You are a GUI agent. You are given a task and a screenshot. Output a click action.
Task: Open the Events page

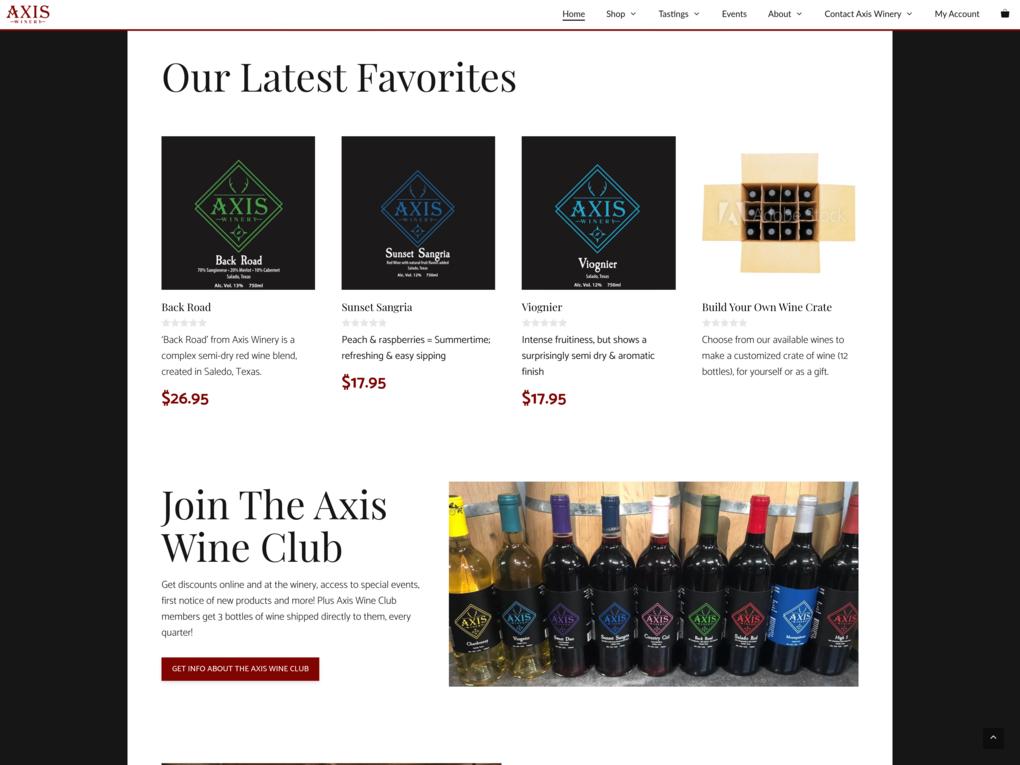click(734, 14)
